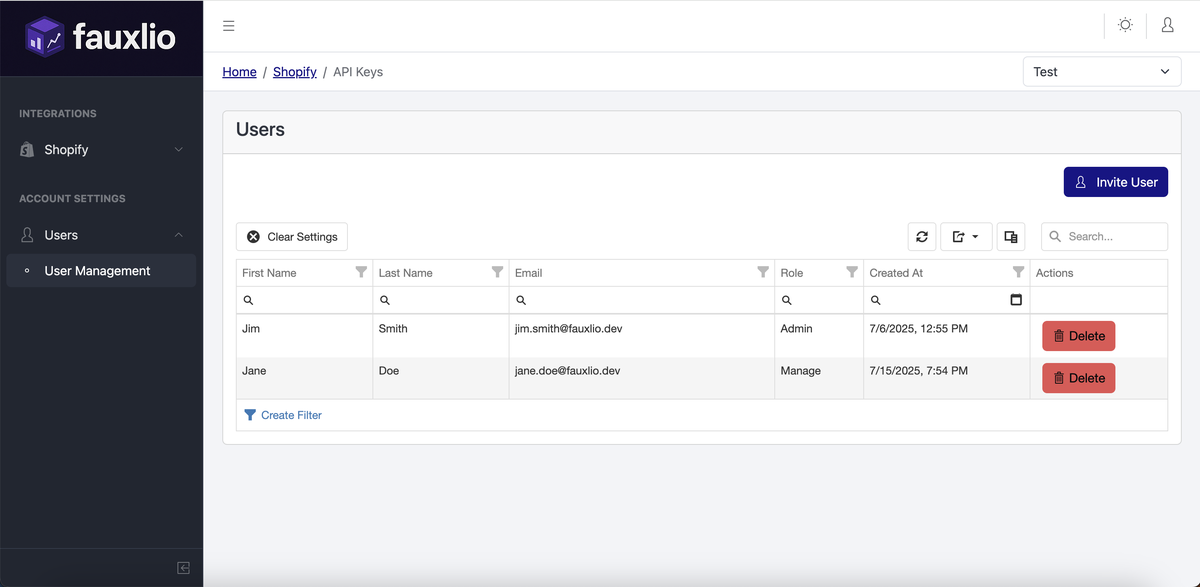The width and height of the screenshot is (1200, 587).
Task: Click the refresh table icon button
Action: pyautogui.click(x=922, y=237)
